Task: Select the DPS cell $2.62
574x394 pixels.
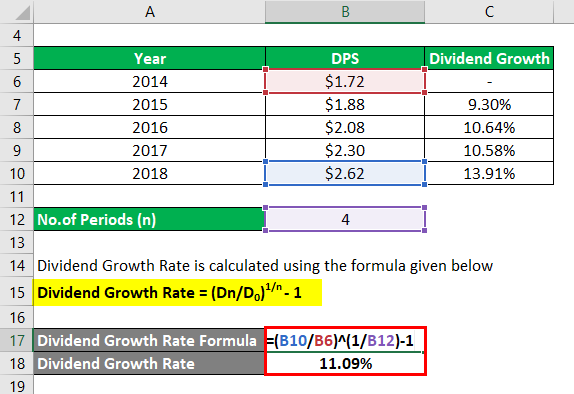Action: 345,173
